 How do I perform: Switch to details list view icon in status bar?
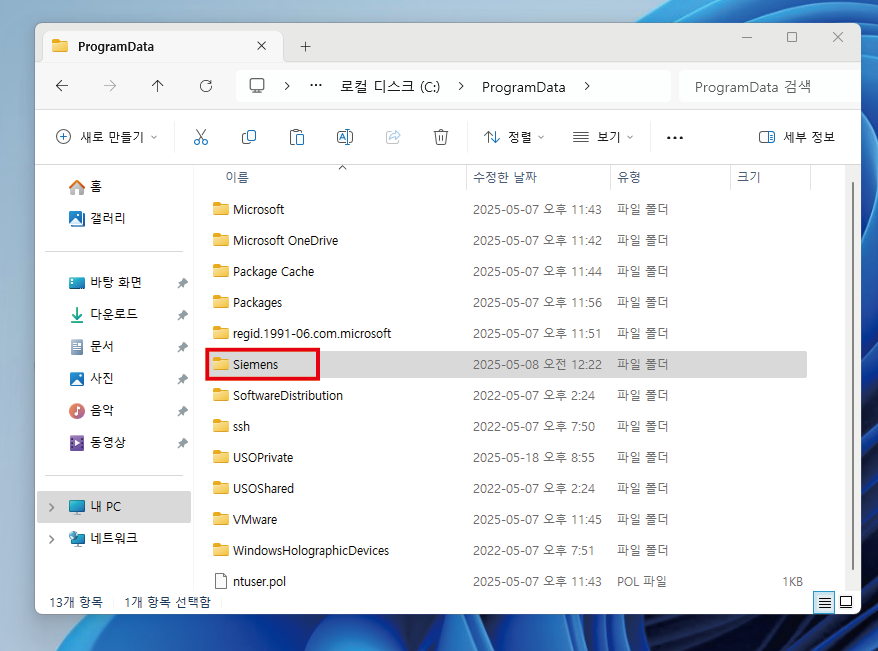pos(824,602)
